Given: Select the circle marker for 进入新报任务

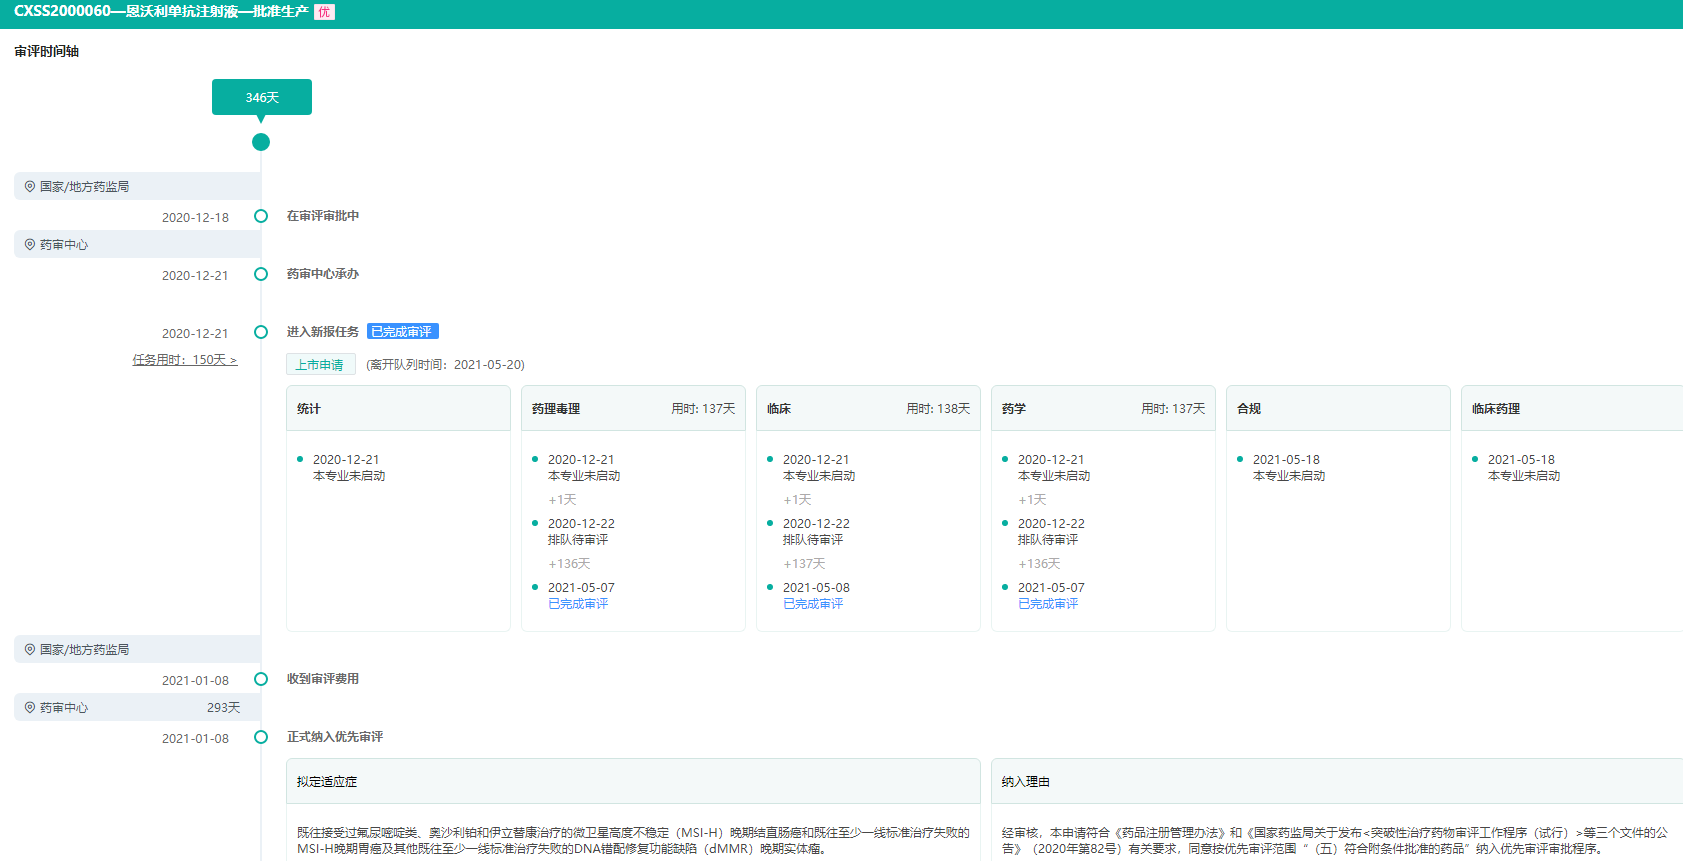Looking at the screenshot, I should (x=261, y=332).
